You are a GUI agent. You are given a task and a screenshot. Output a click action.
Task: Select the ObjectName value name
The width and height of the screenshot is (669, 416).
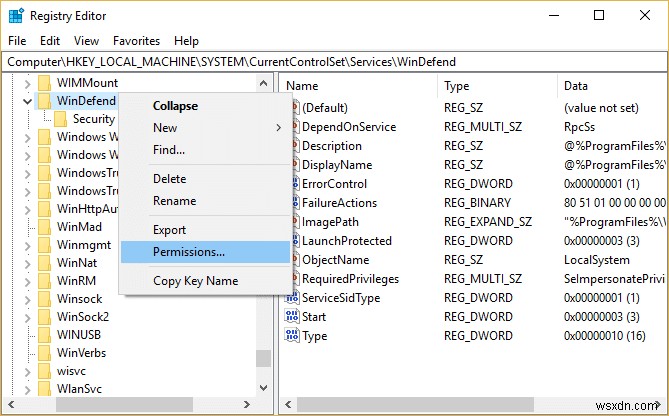(335, 259)
